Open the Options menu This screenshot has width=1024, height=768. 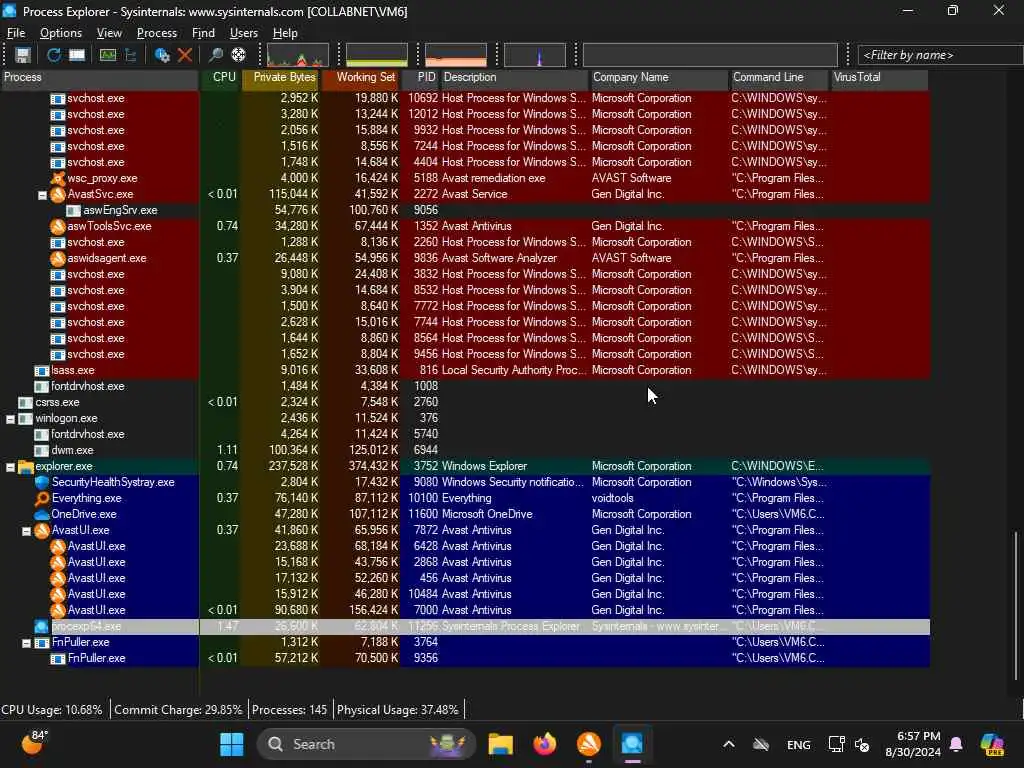pyautogui.click(x=61, y=33)
